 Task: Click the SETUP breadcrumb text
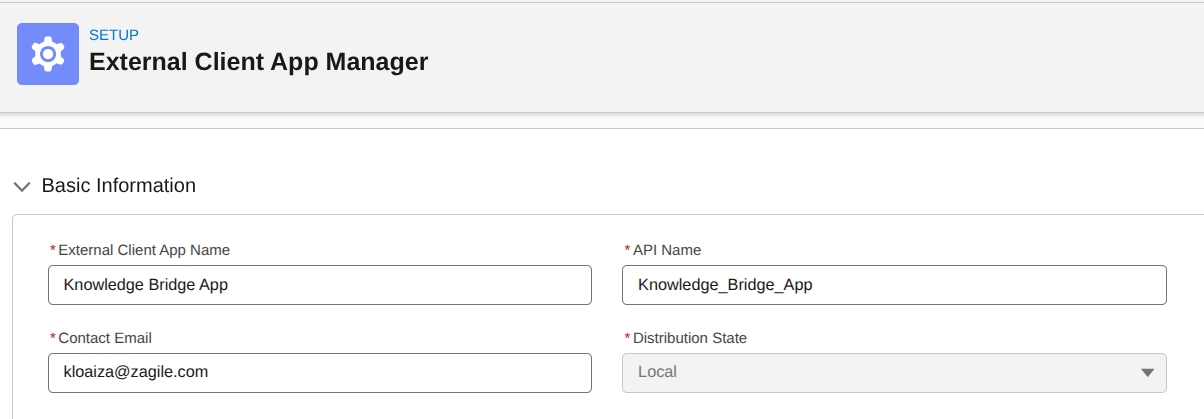click(x=114, y=35)
